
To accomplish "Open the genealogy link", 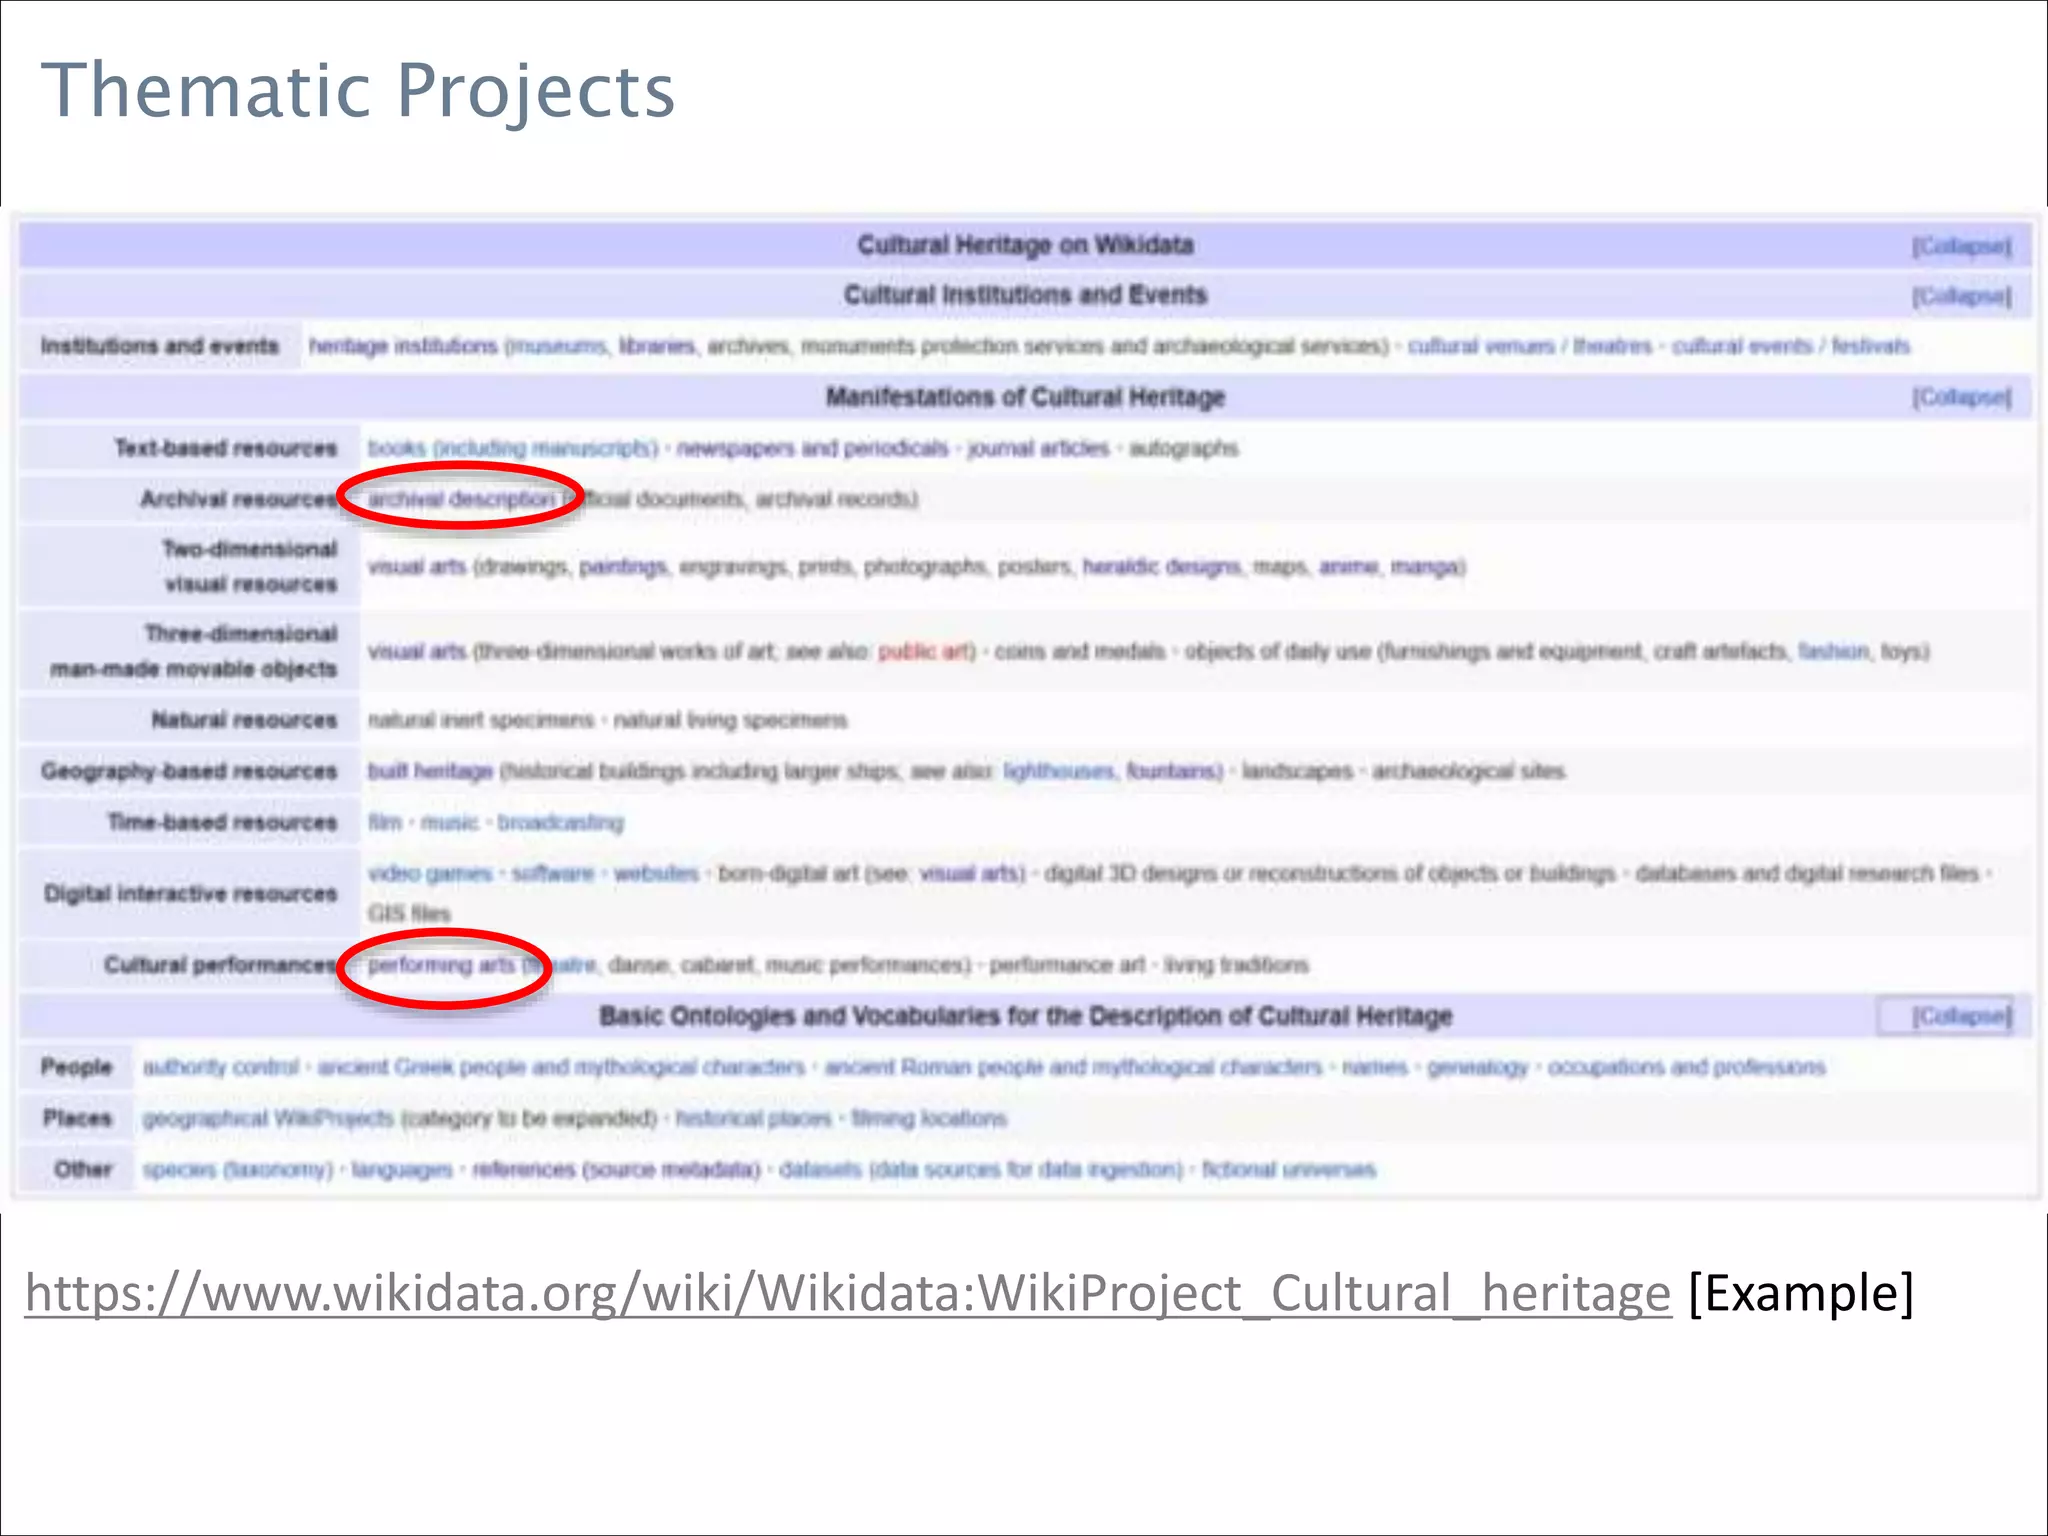I will pos(1477,1067).
